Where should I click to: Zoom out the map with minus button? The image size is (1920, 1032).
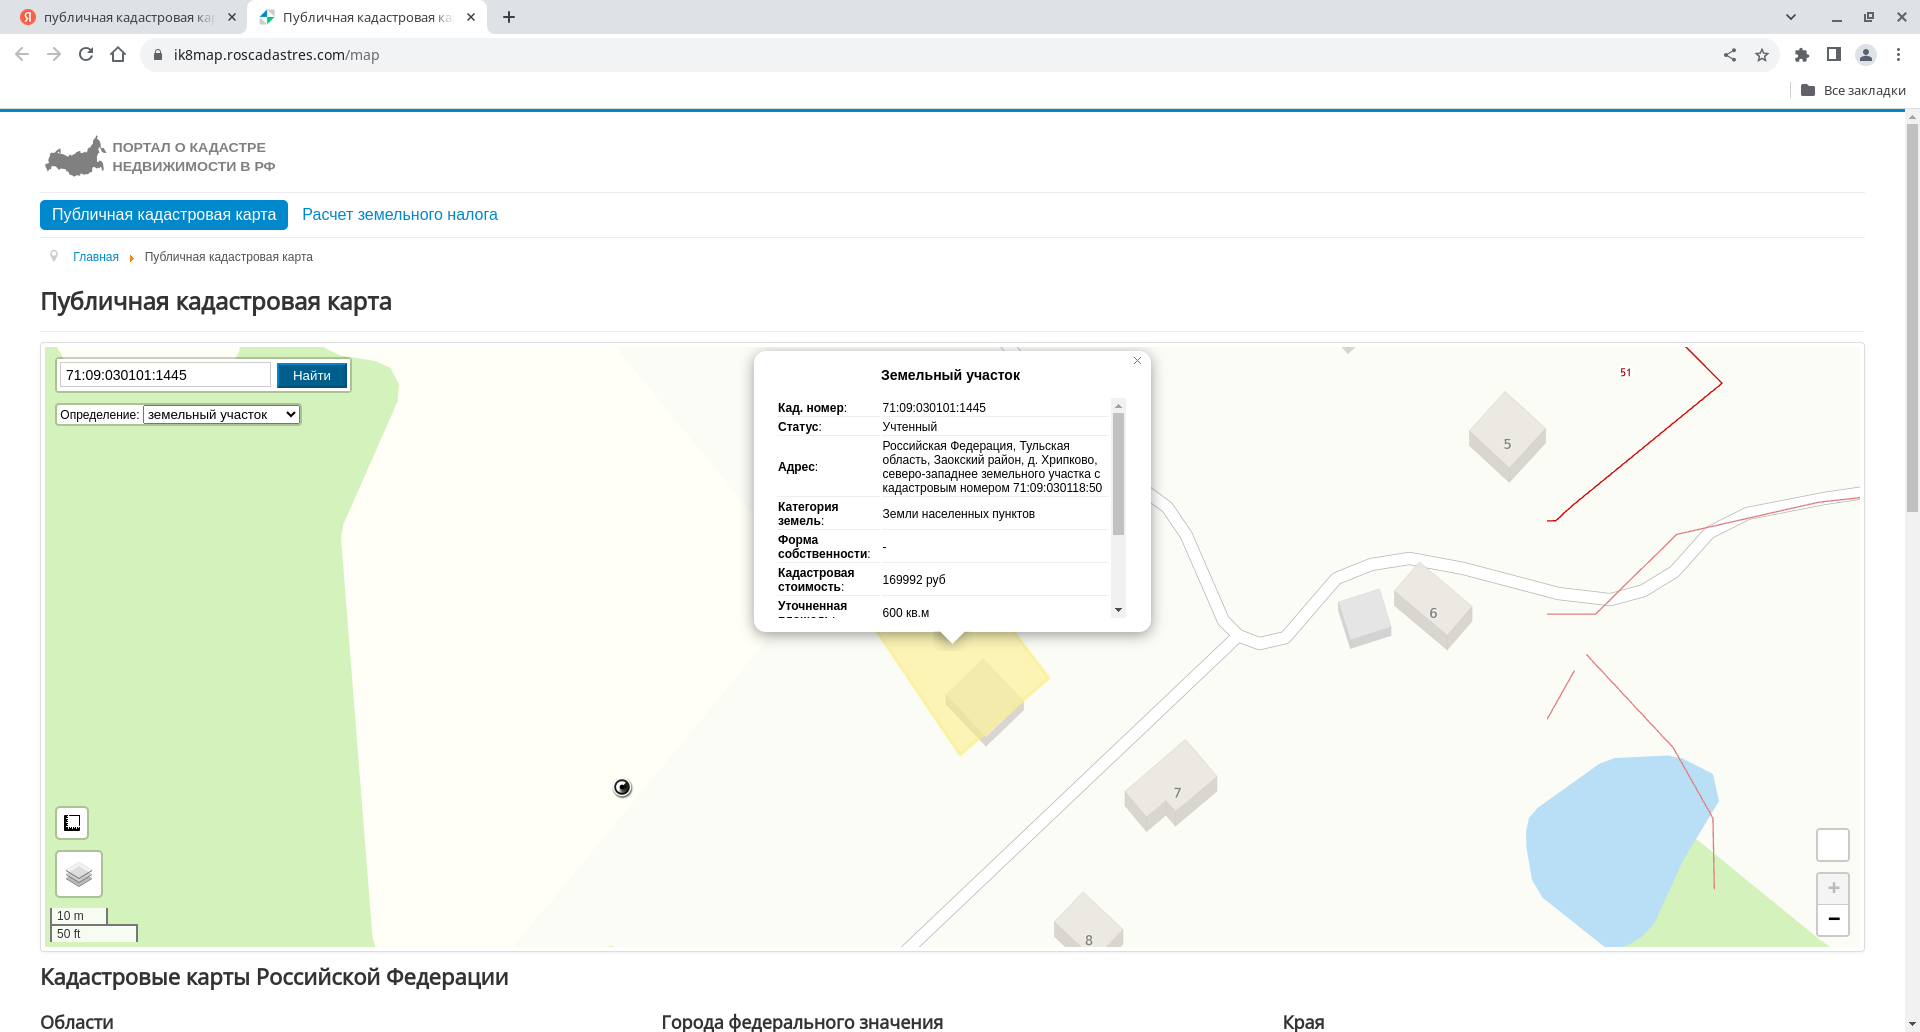tap(1832, 919)
